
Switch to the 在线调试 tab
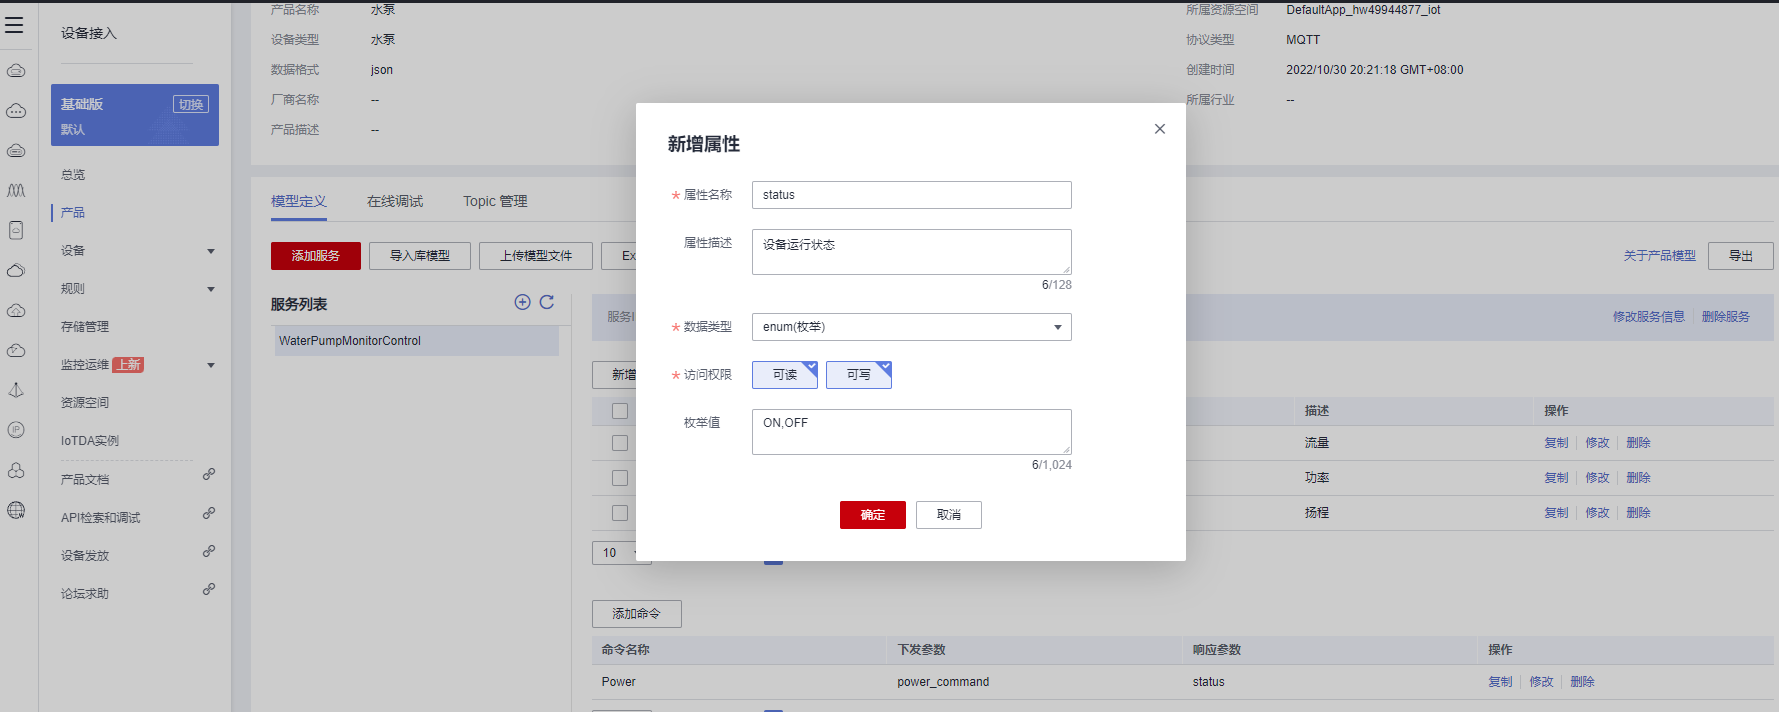tap(395, 201)
